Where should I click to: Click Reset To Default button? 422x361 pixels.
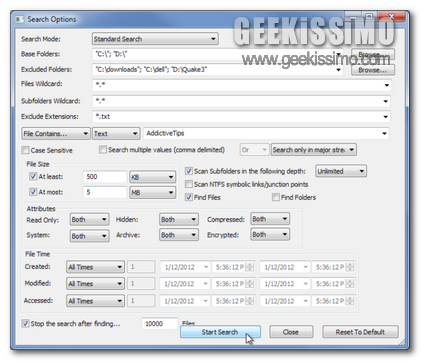360,332
